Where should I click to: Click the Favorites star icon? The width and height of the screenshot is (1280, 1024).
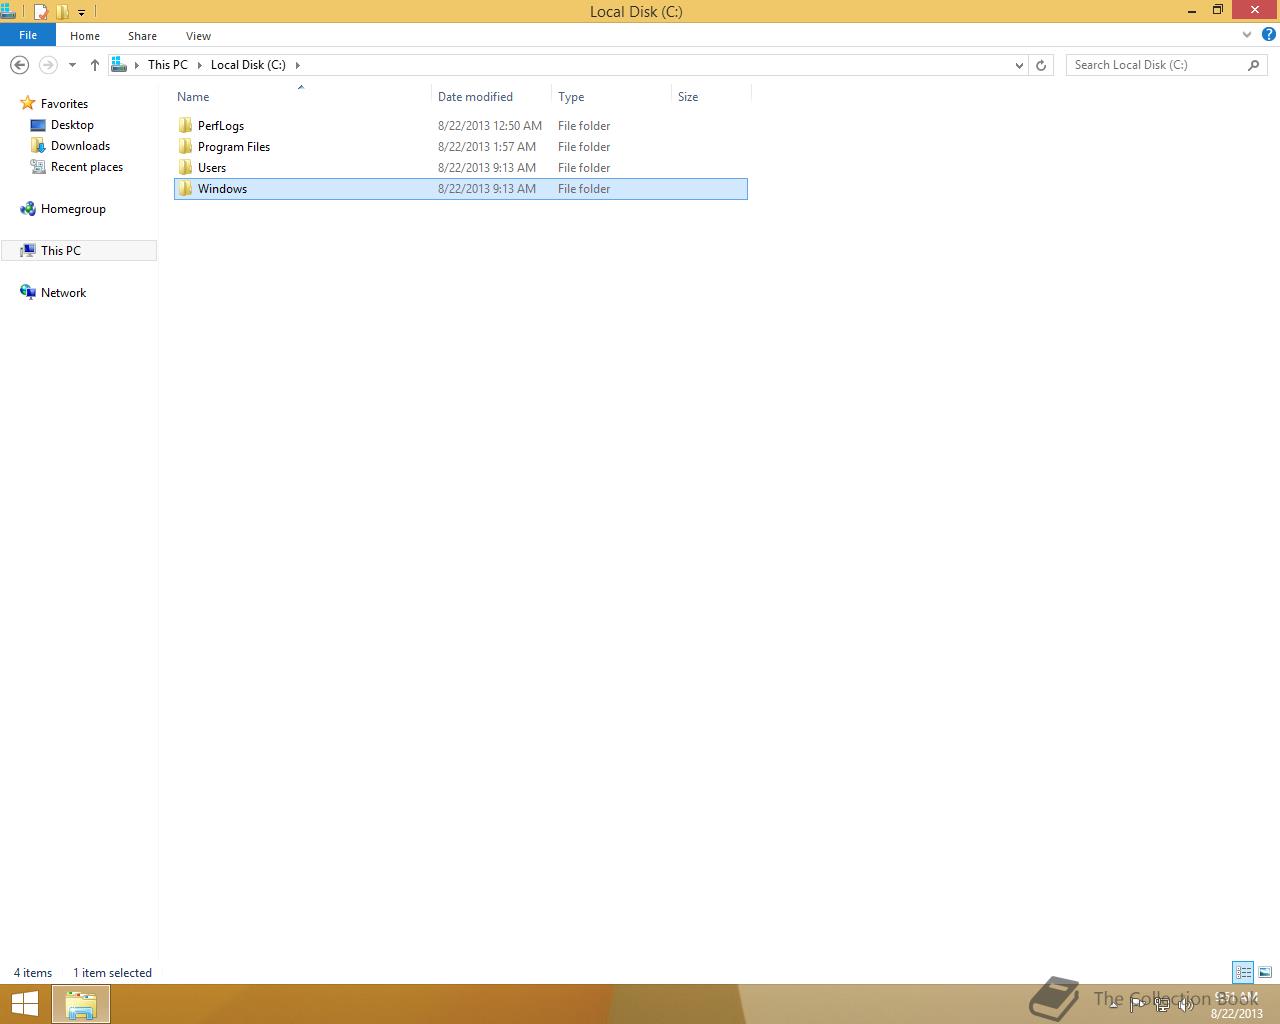[28, 104]
